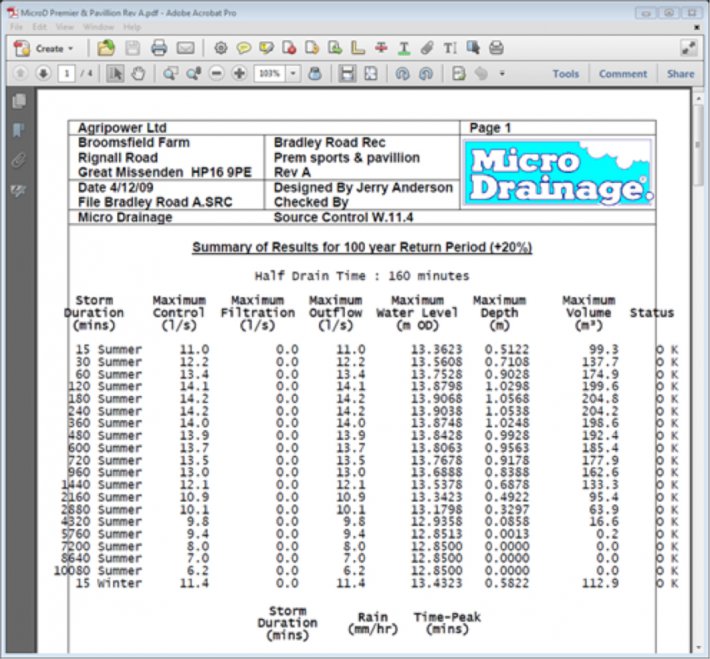The width and height of the screenshot is (710, 659).
Task: Print the document with the printer icon
Action: (x=159, y=48)
